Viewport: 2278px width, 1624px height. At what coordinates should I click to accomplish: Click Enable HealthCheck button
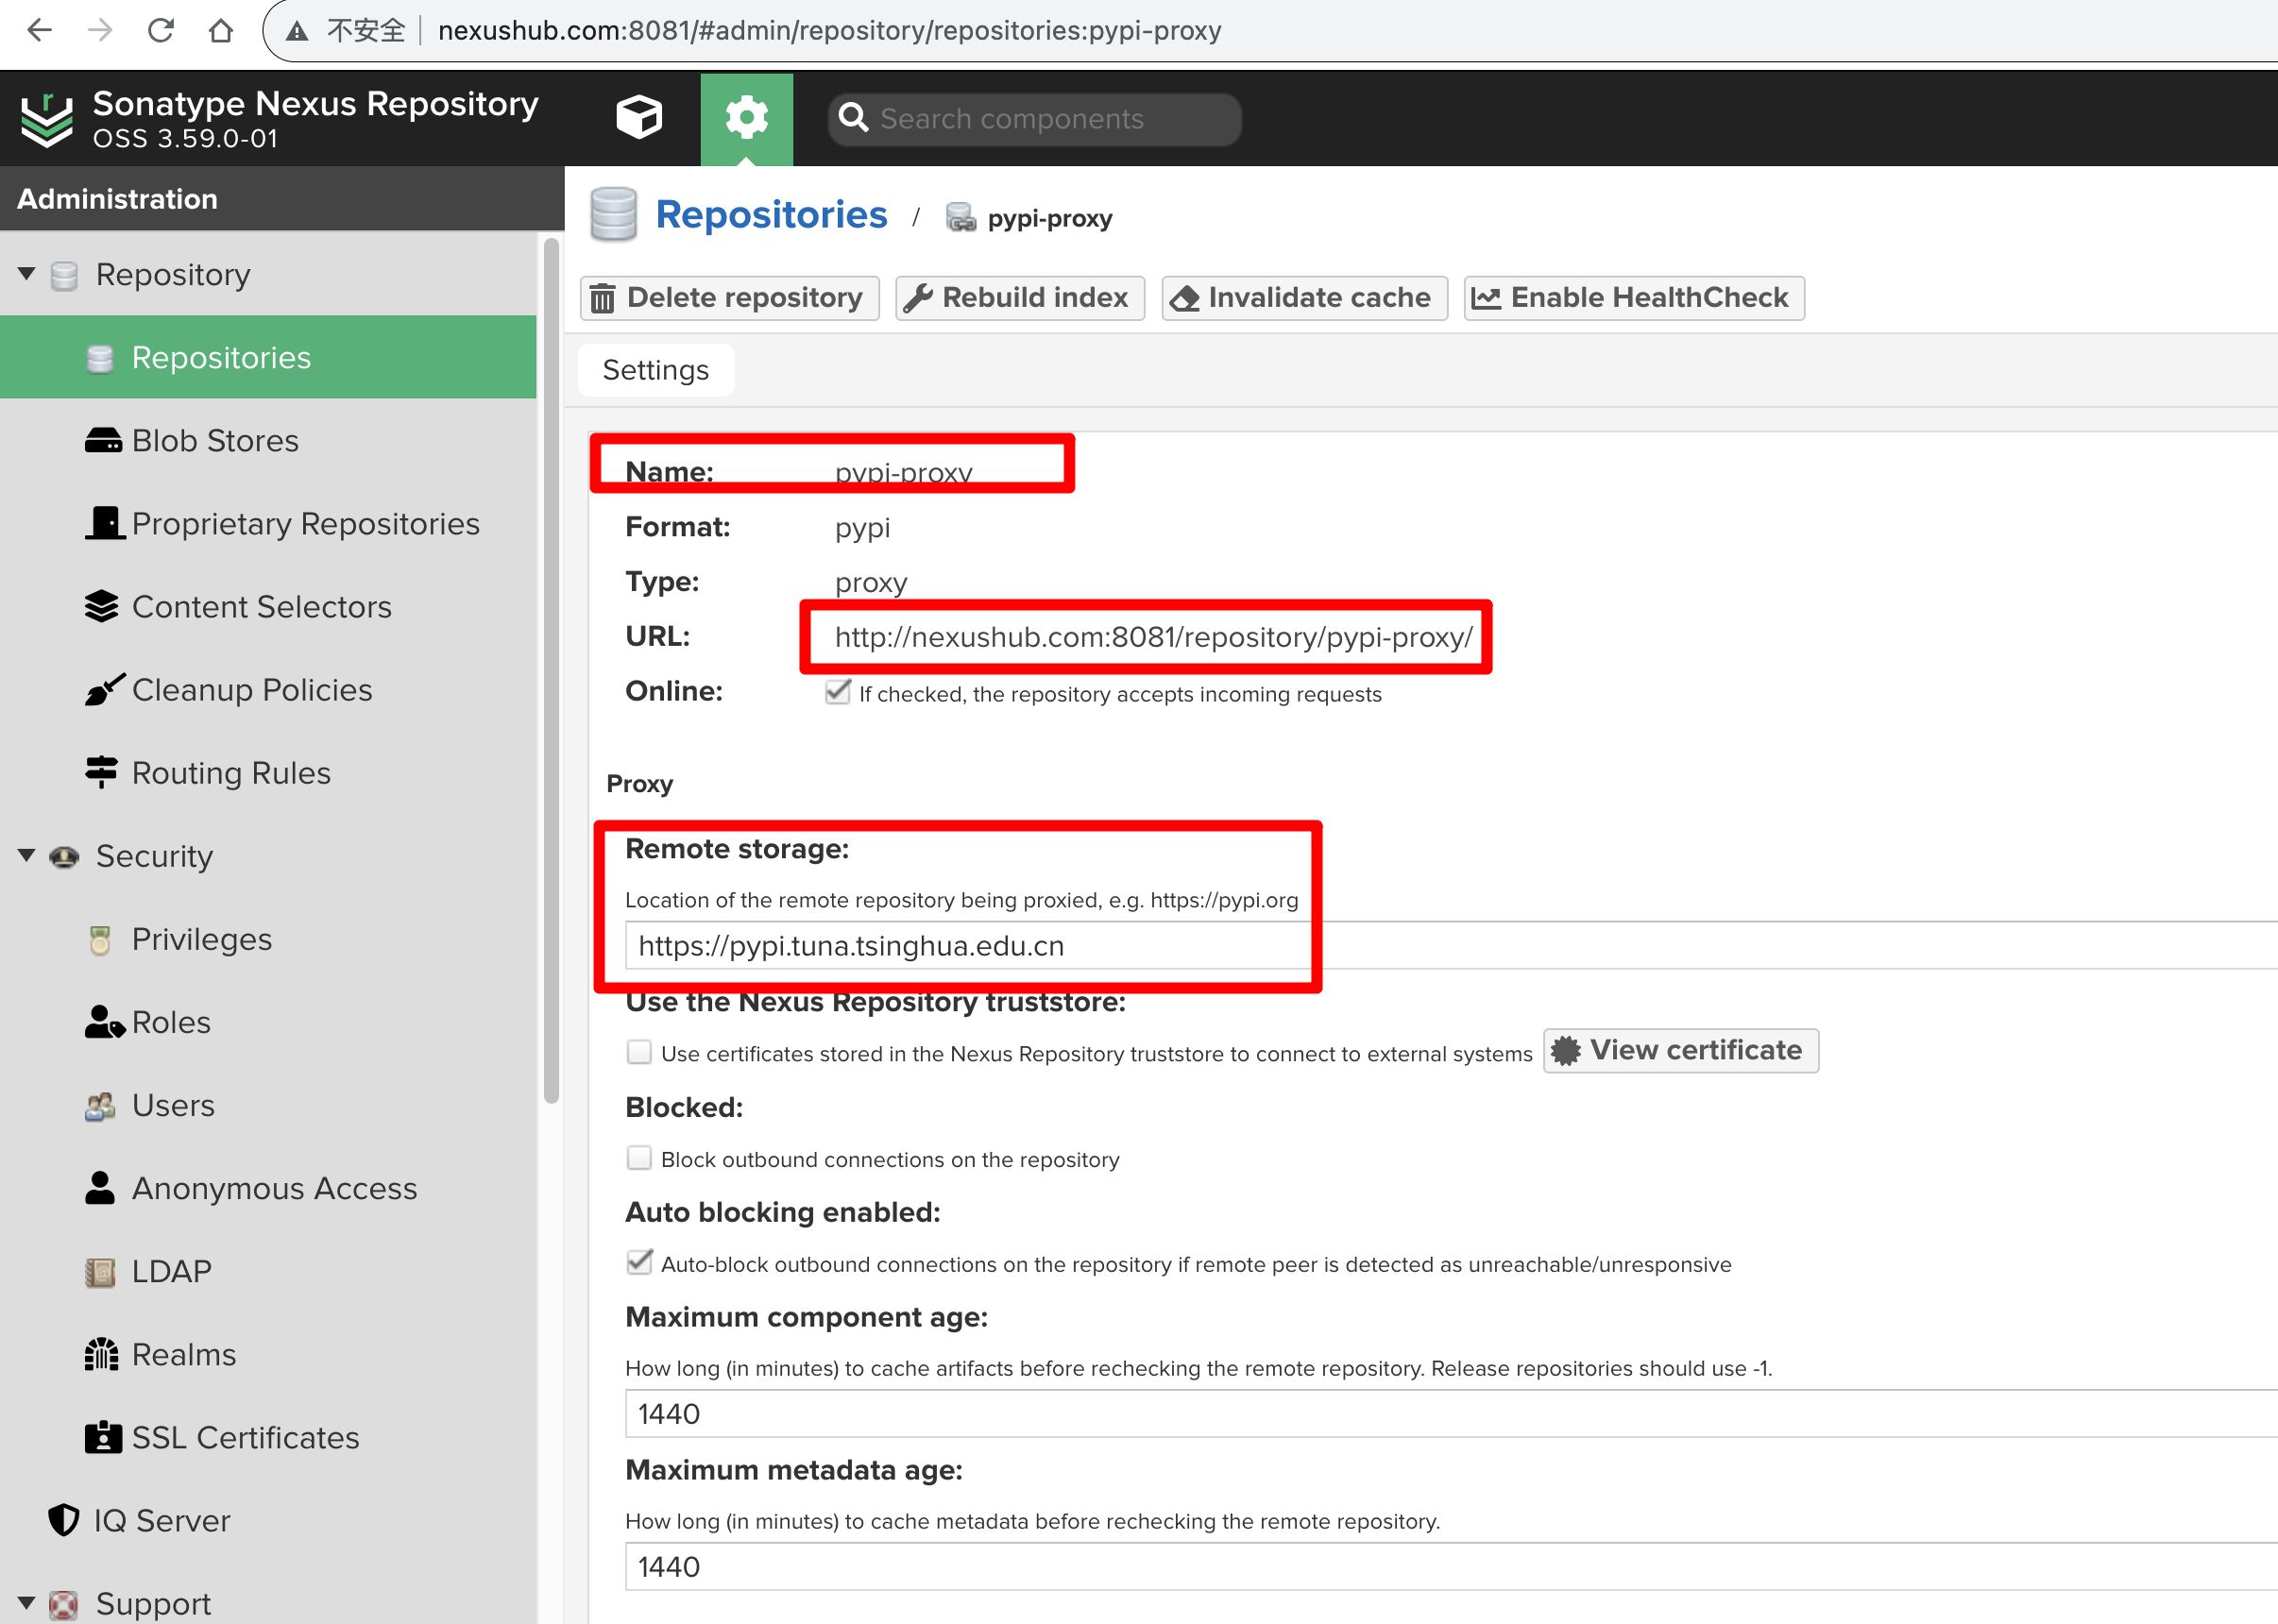(x=1634, y=298)
